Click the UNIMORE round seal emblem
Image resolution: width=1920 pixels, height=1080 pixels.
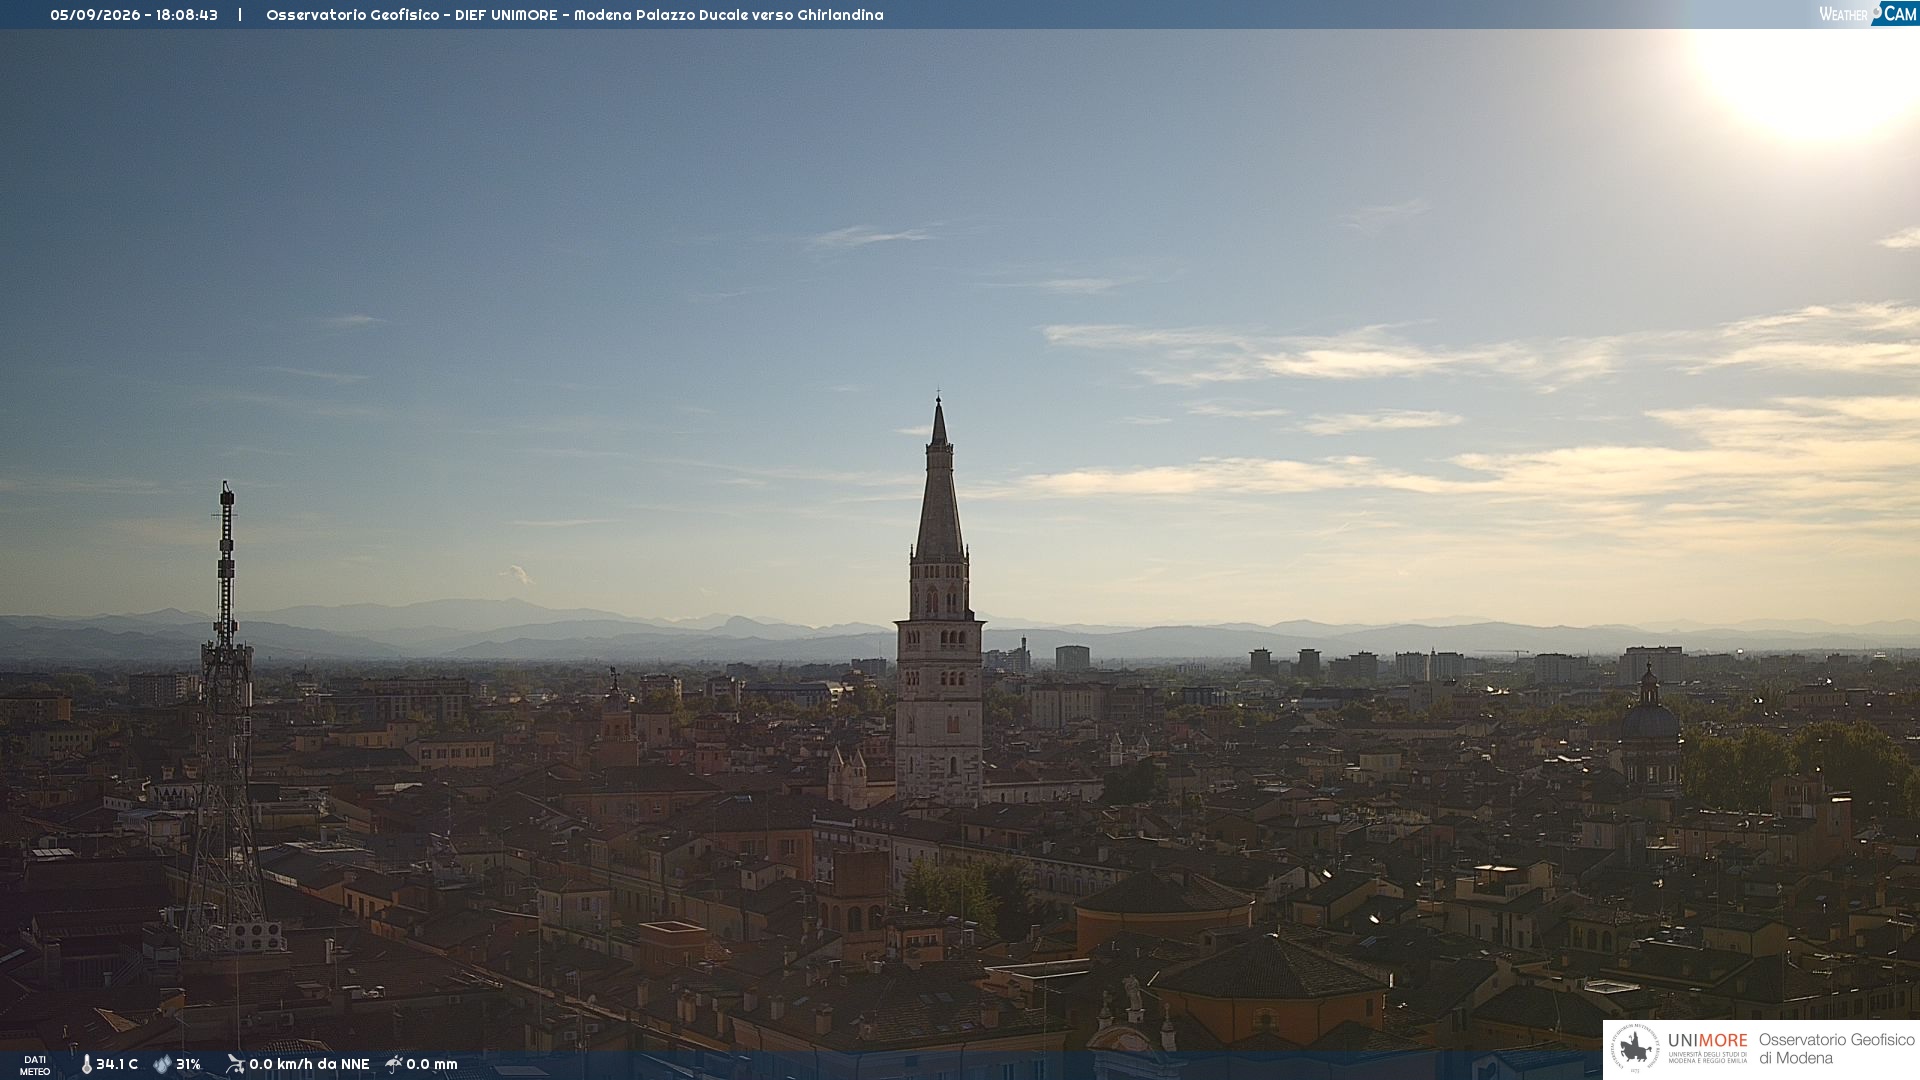coord(1635,1049)
